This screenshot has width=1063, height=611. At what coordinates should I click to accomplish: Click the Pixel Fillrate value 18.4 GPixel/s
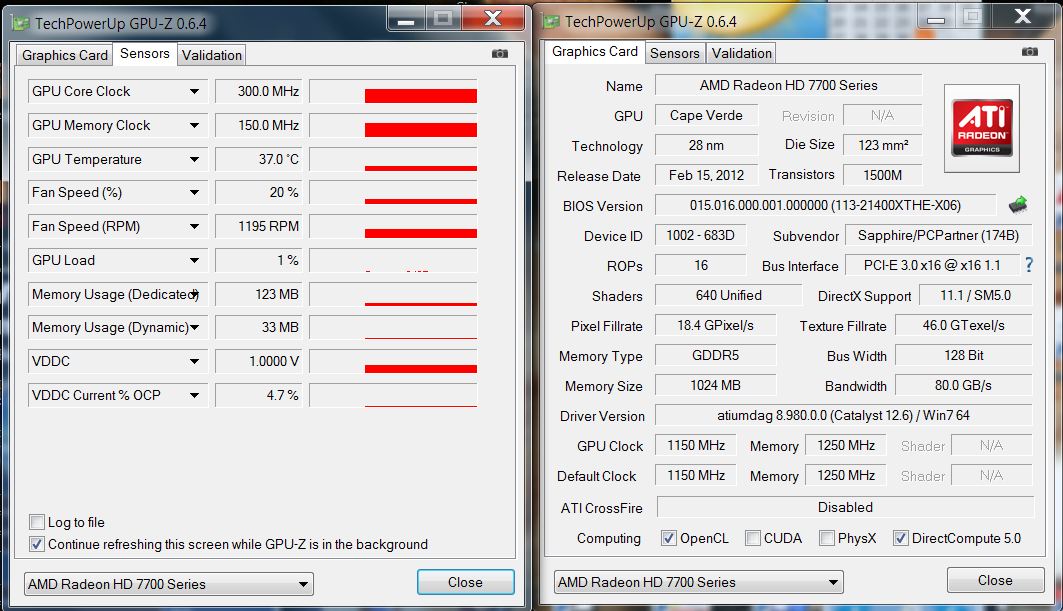point(715,326)
